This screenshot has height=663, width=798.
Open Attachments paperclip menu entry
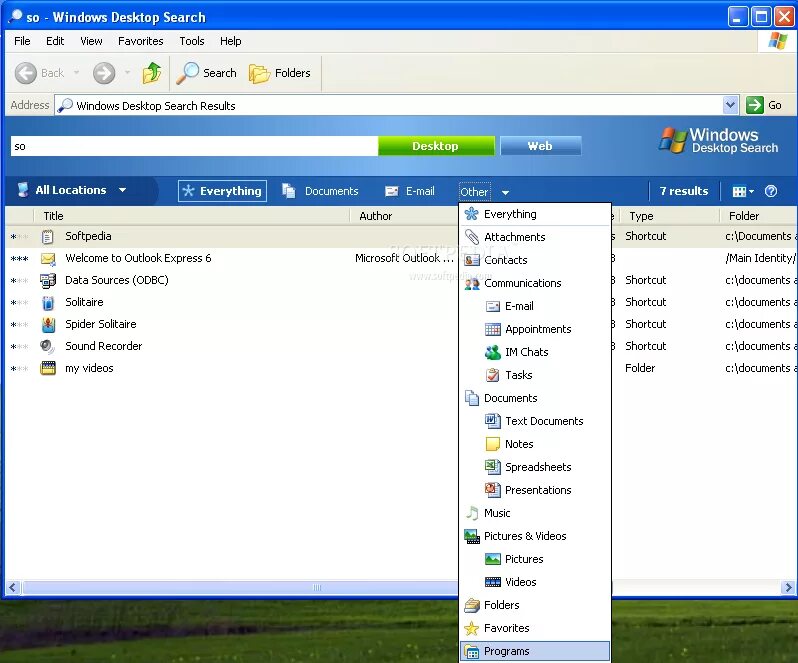tap(535, 237)
